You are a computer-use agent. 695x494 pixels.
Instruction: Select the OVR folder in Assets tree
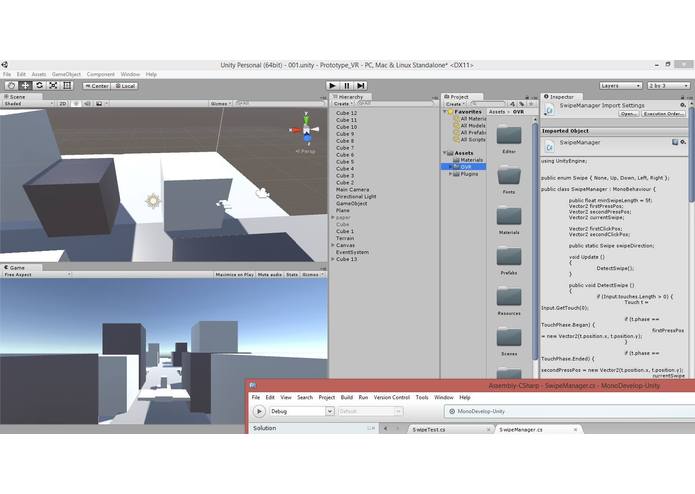[x=463, y=167]
